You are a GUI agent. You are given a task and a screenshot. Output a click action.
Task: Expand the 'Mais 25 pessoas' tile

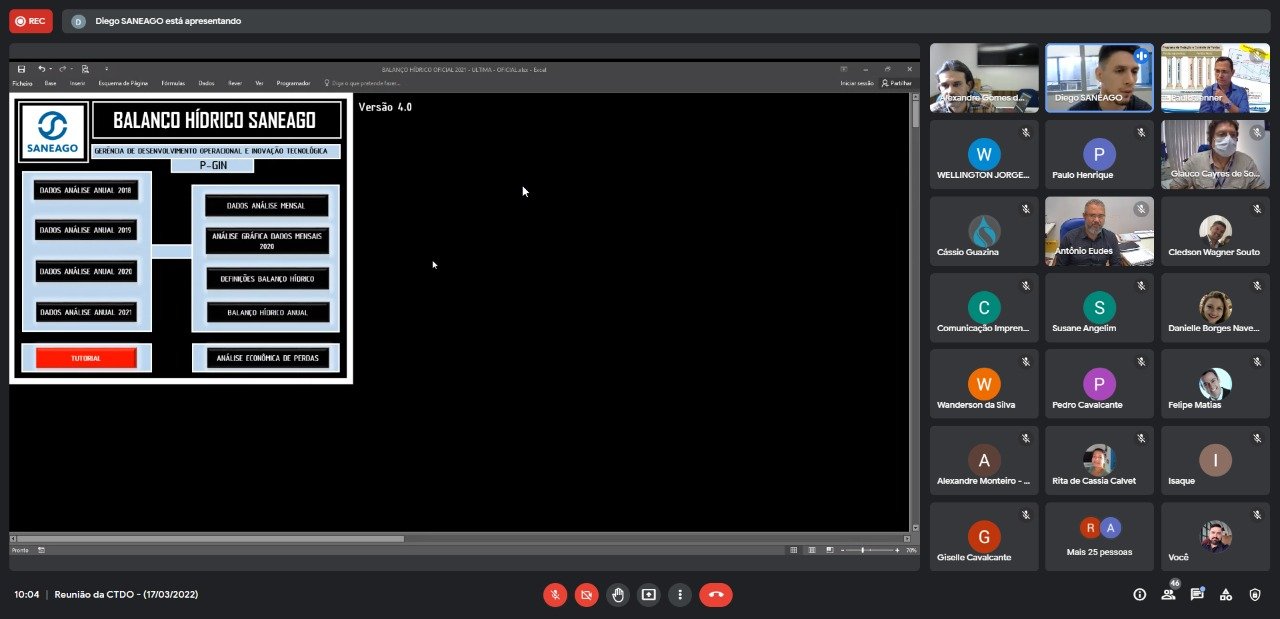(1099, 537)
